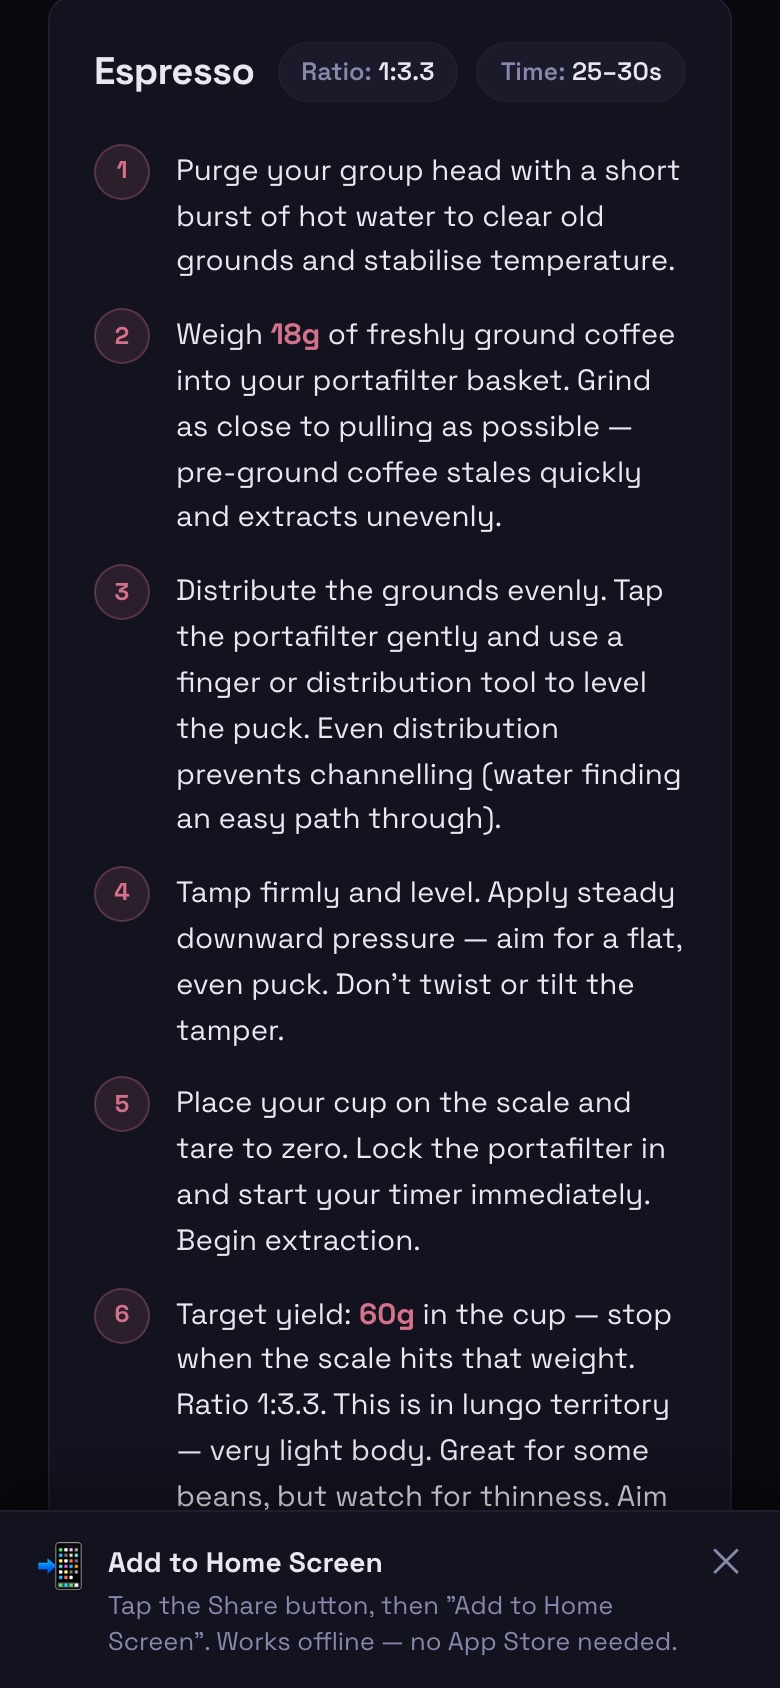Select the step 2 number badge

coord(121,336)
